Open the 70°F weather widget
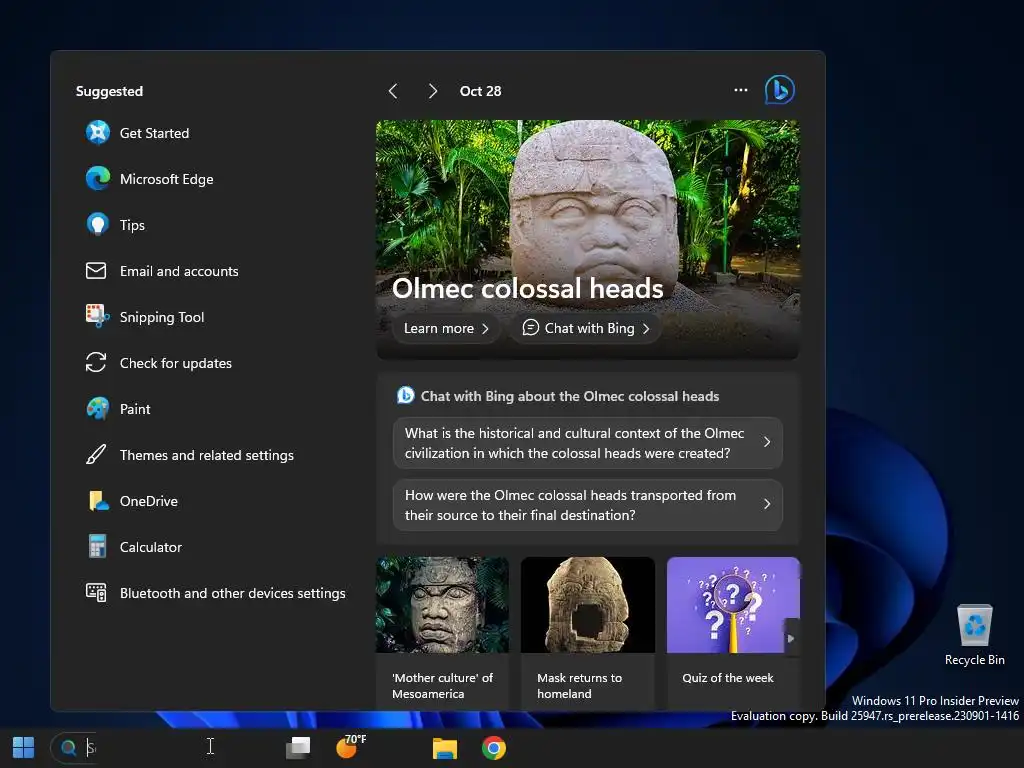The image size is (1024, 768). click(x=351, y=746)
